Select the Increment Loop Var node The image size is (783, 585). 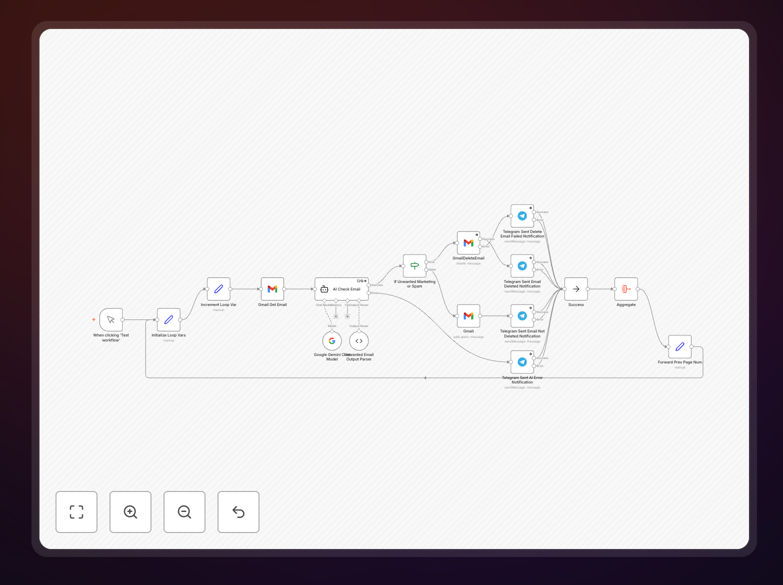coord(219,289)
